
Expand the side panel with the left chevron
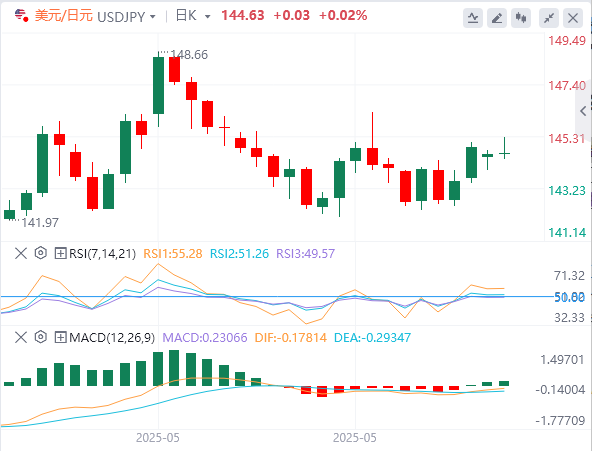(583, 111)
